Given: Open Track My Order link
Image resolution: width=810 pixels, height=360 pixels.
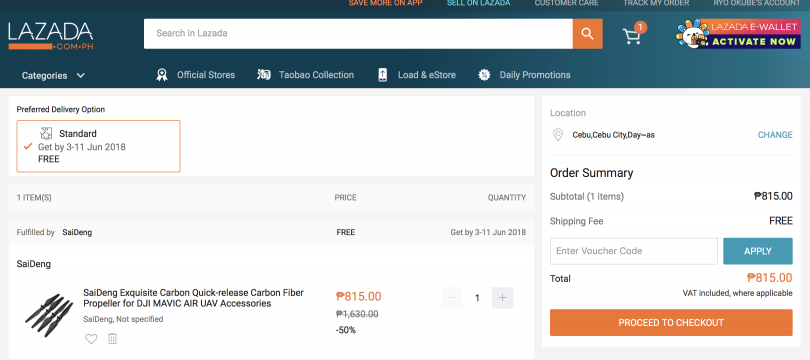Looking at the screenshot, I should point(656,3).
